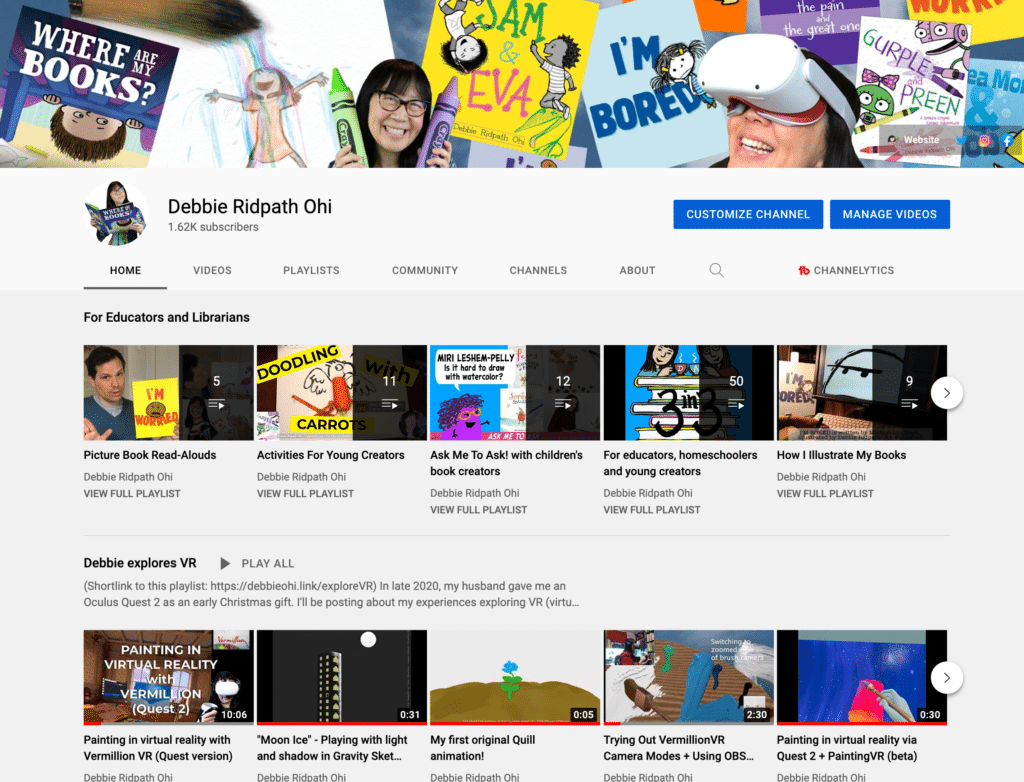View full playlist of Ask Me To Ask
This screenshot has width=1024, height=782.
click(x=478, y=510)
